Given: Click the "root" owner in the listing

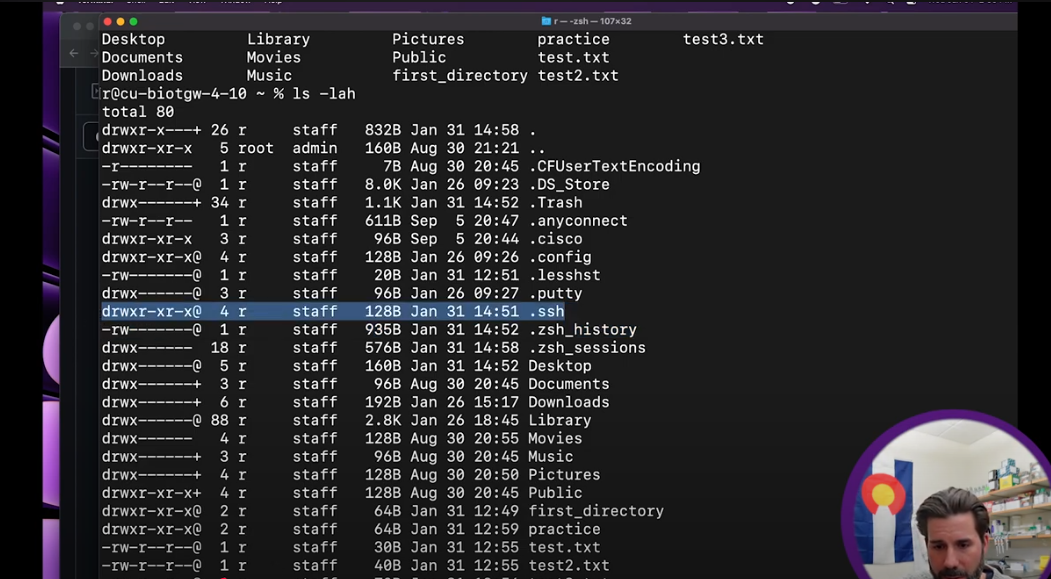Looking at the screenshot, I should coord(255,148).
